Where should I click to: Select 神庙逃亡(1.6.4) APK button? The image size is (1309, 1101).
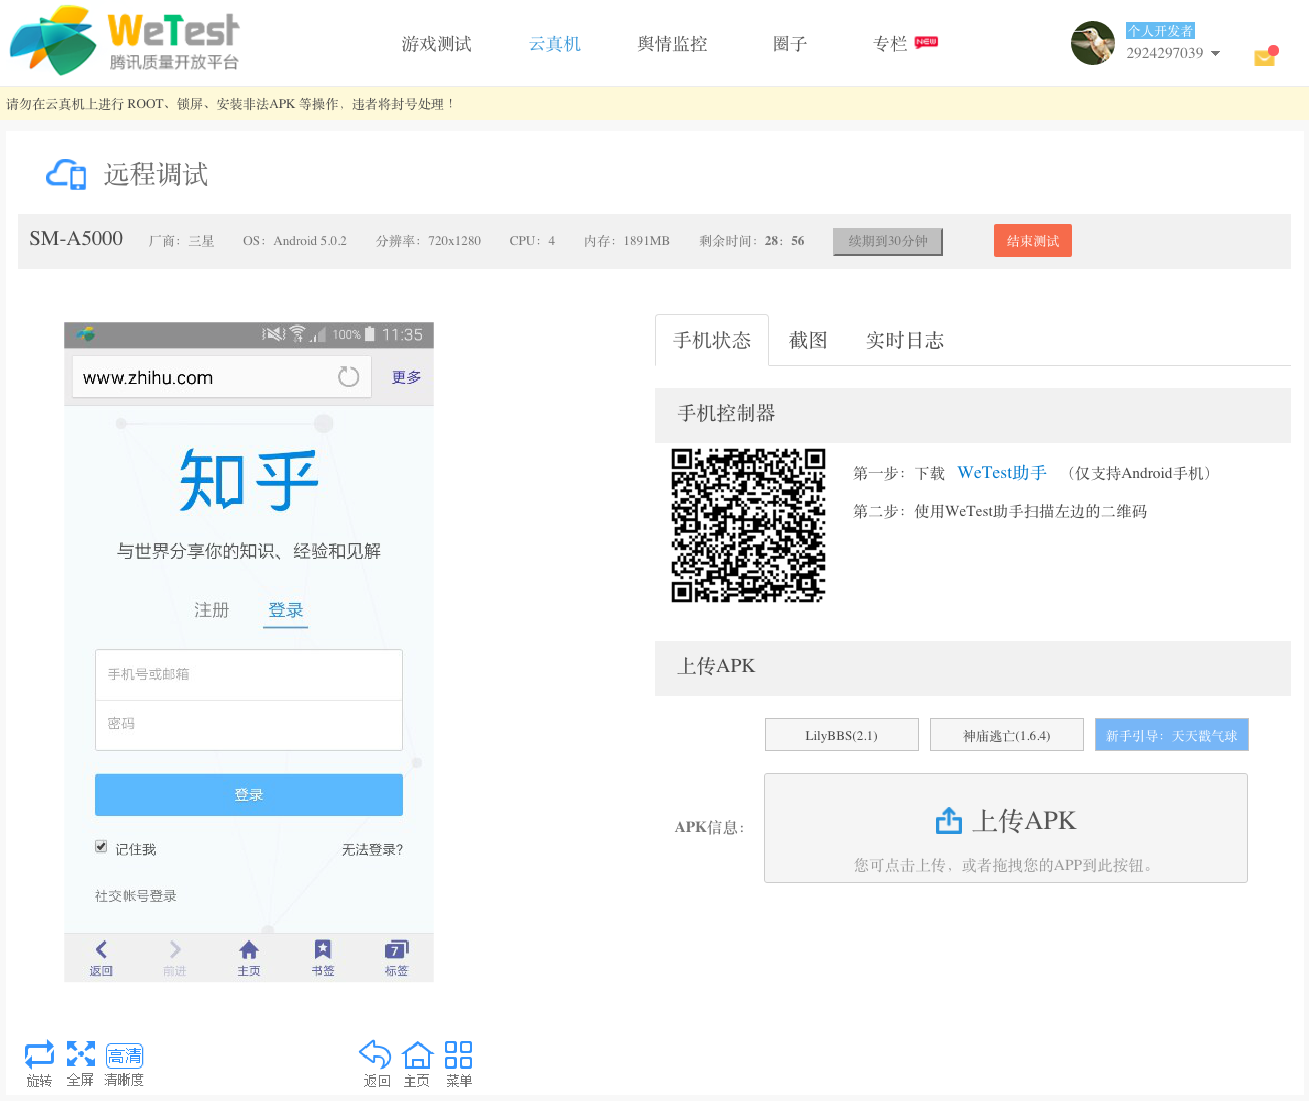coord(1007,735)
